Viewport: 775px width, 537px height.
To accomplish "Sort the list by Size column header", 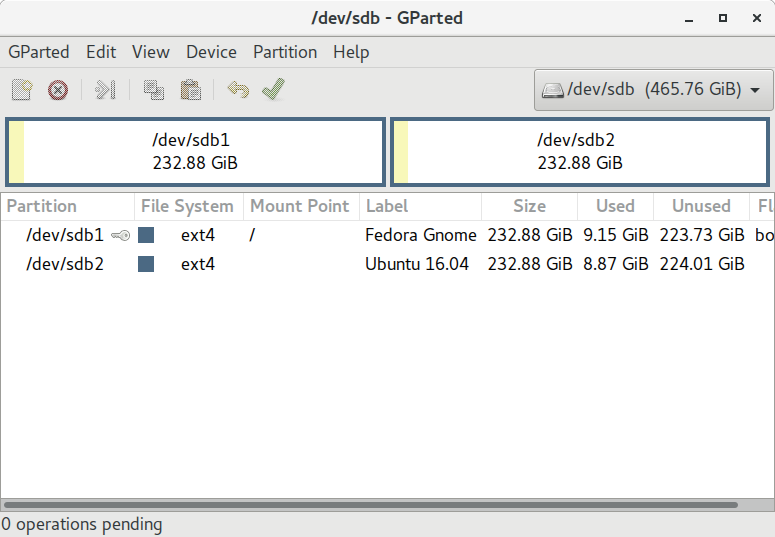I will (x=529, y=206).
